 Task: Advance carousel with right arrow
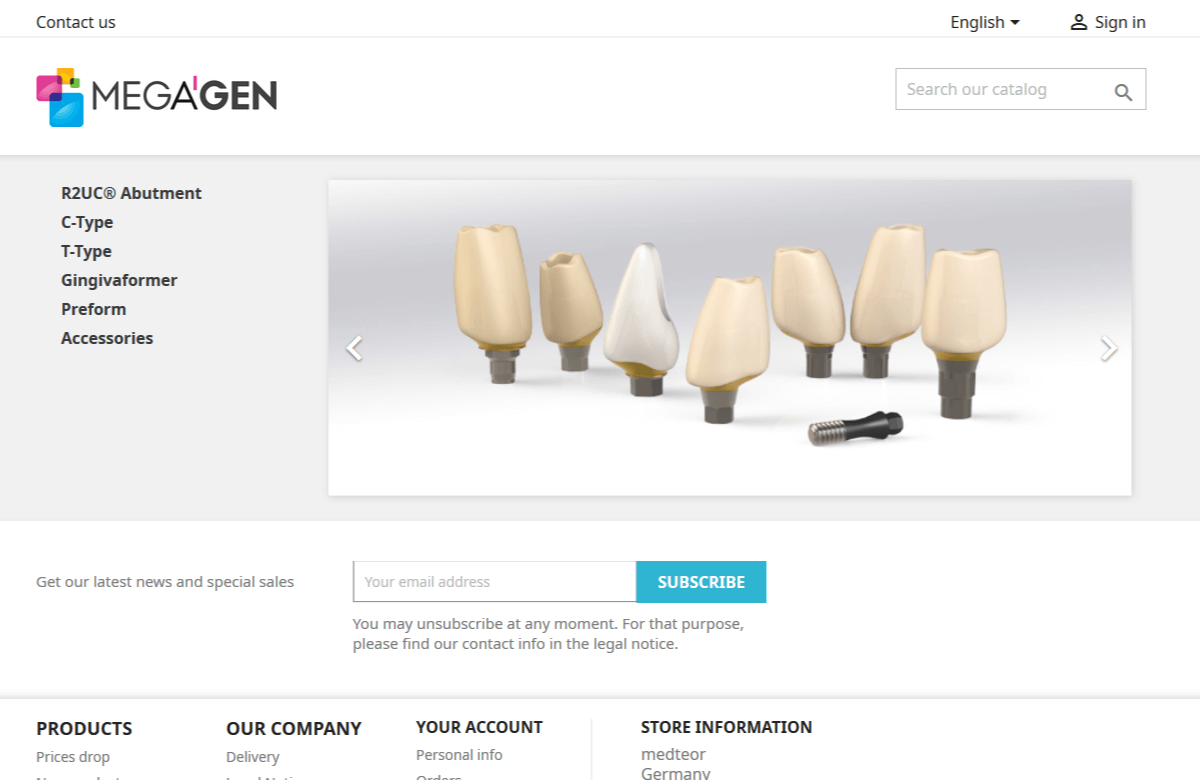(1108, 348)
